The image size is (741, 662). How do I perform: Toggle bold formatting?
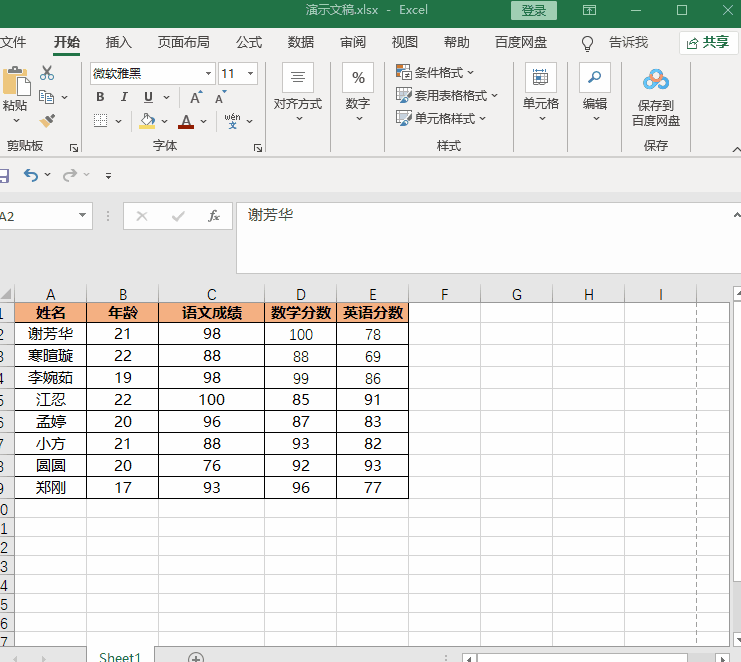tap(100, 98)
